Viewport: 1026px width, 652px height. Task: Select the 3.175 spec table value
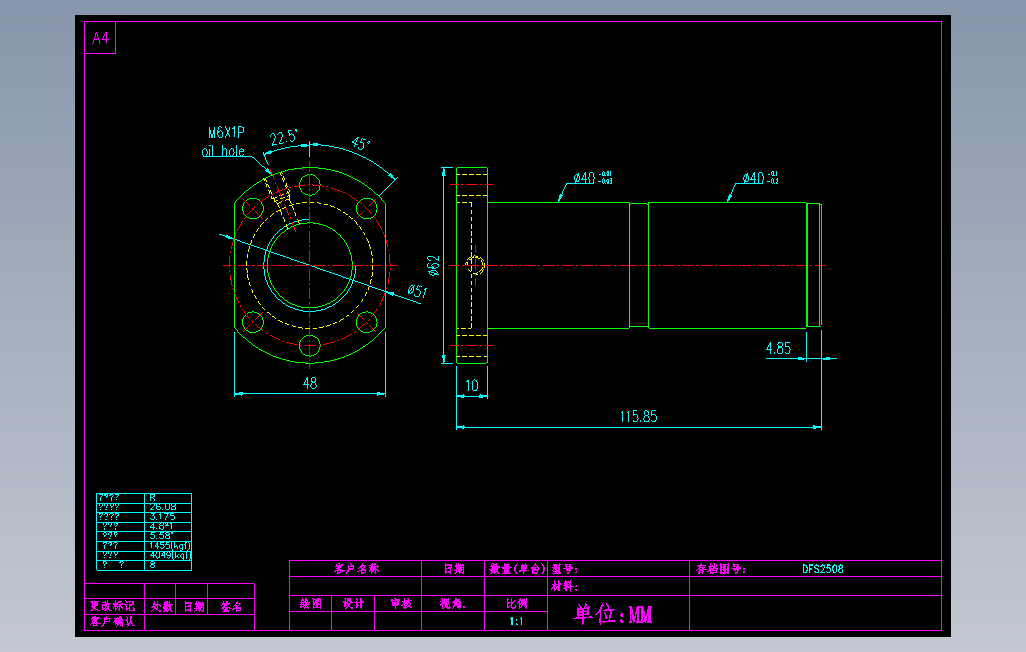point(162,516)
